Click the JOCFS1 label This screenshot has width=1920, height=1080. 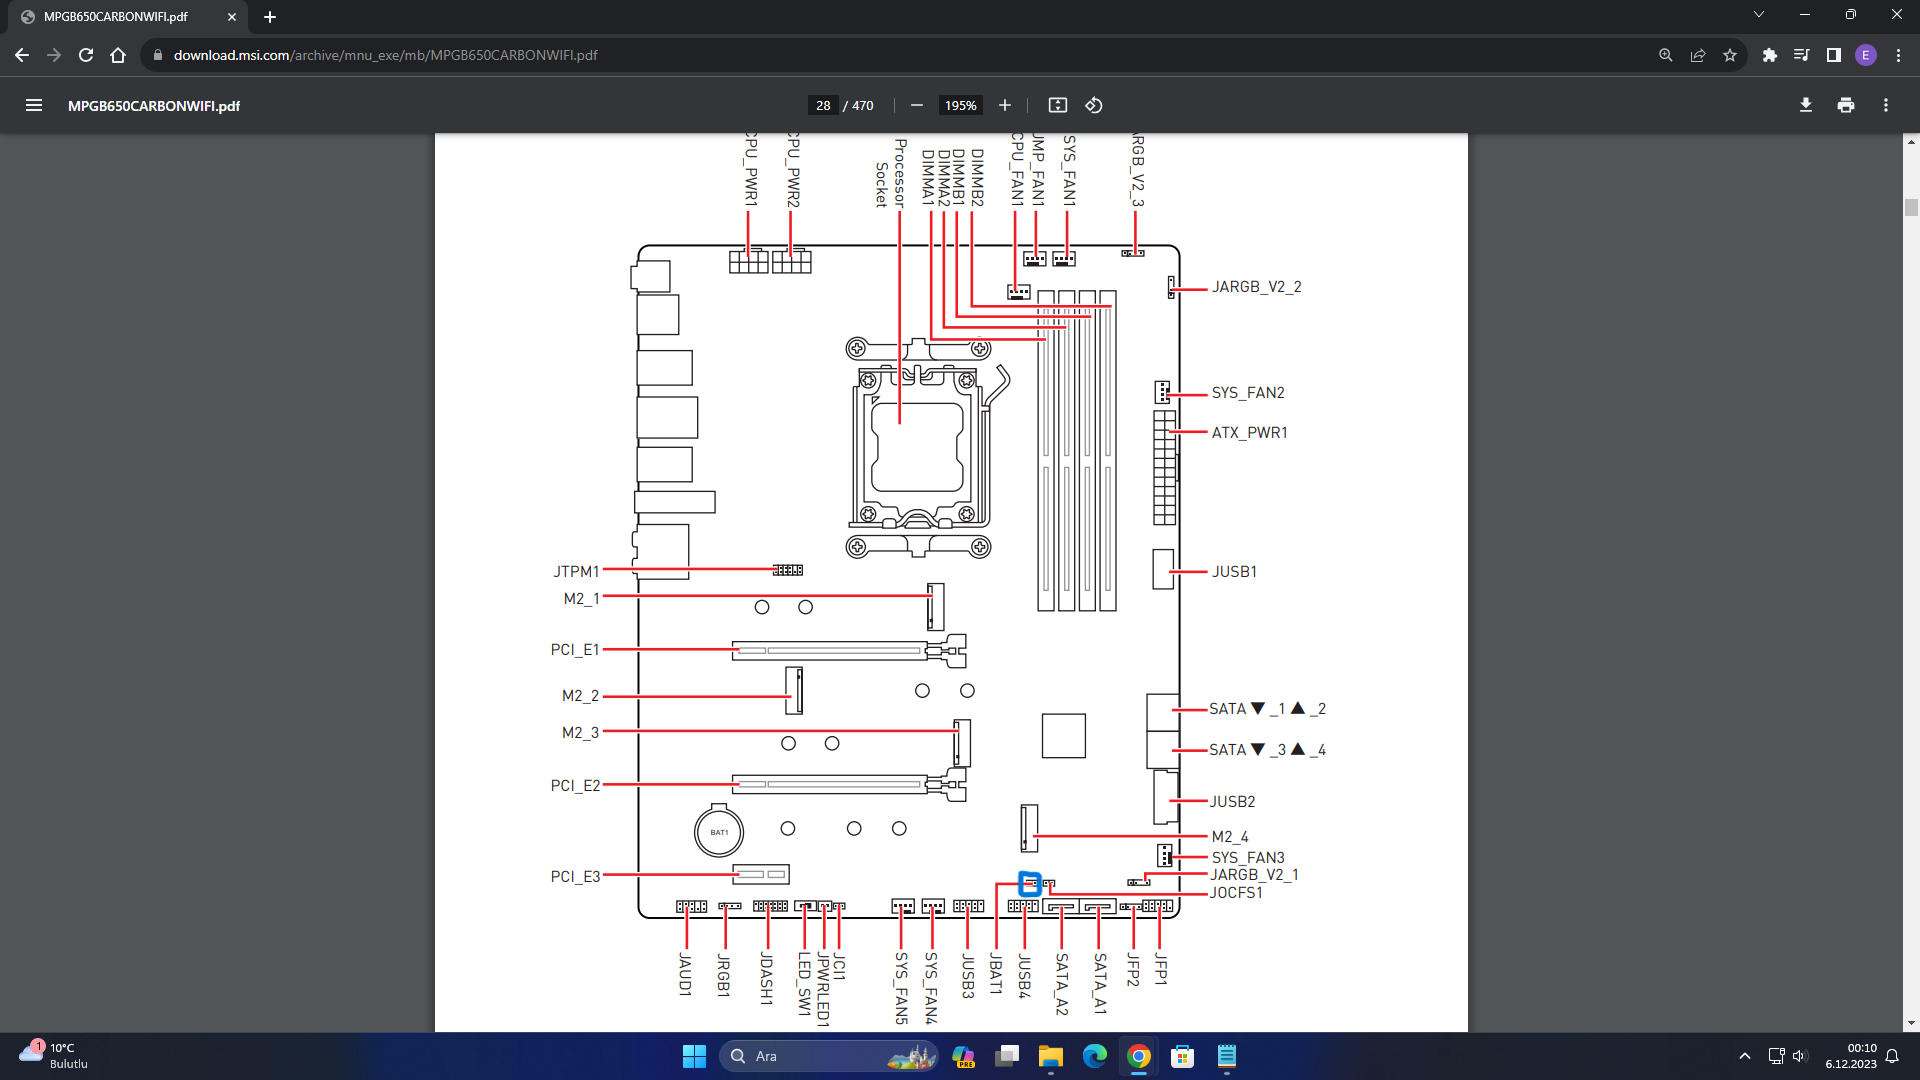[x=1236, y=893]
